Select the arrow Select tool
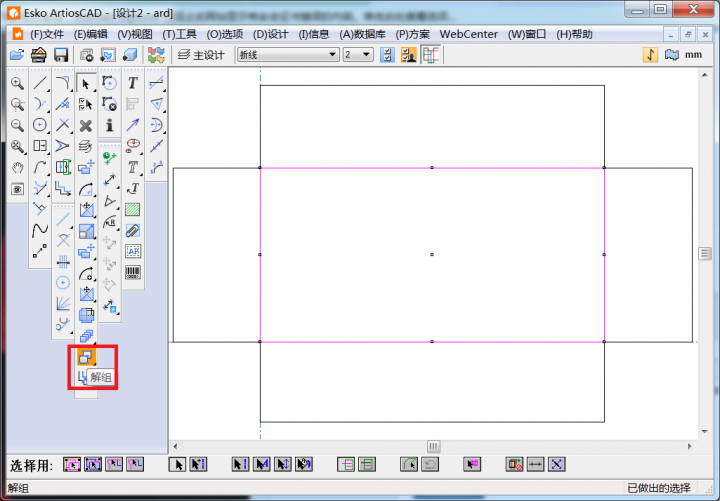 (86, 83)
